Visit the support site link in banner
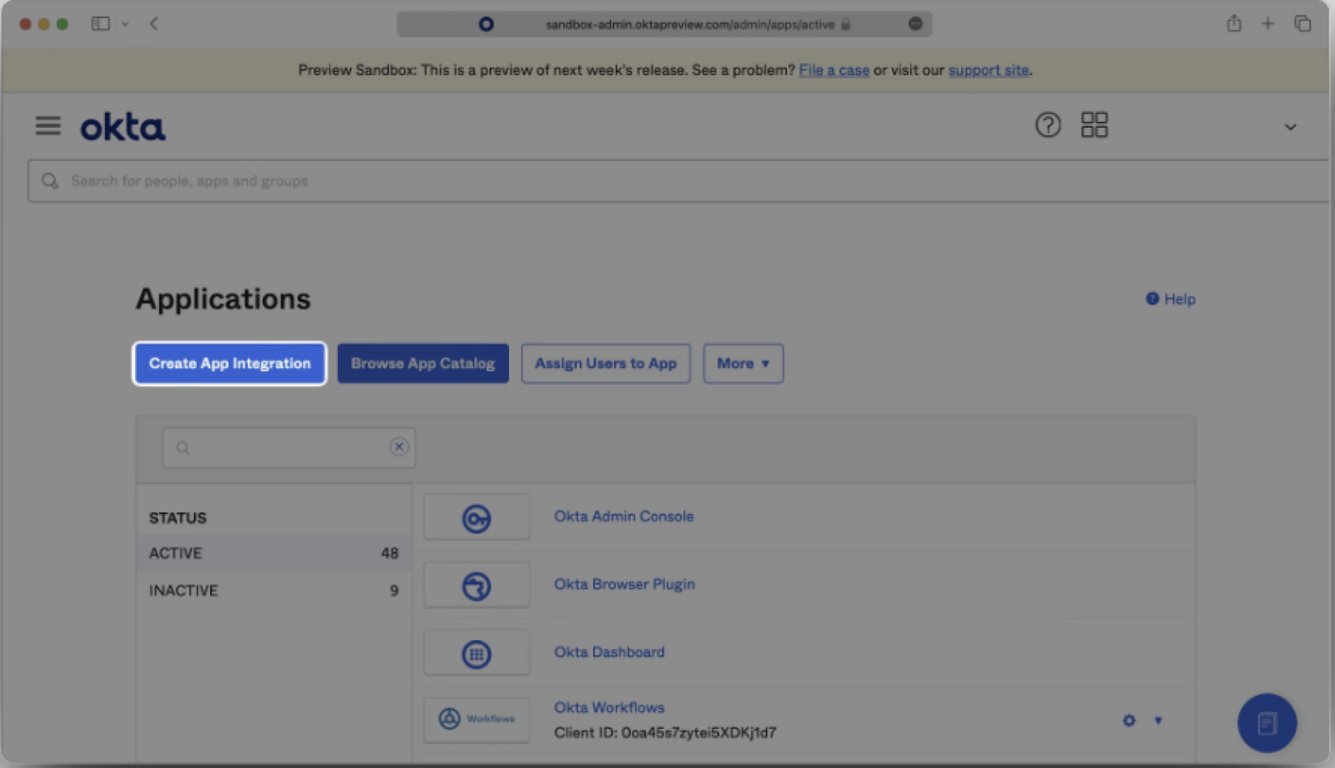The height and width of the screenshot is (768, 1335). (x=988, y=70)
